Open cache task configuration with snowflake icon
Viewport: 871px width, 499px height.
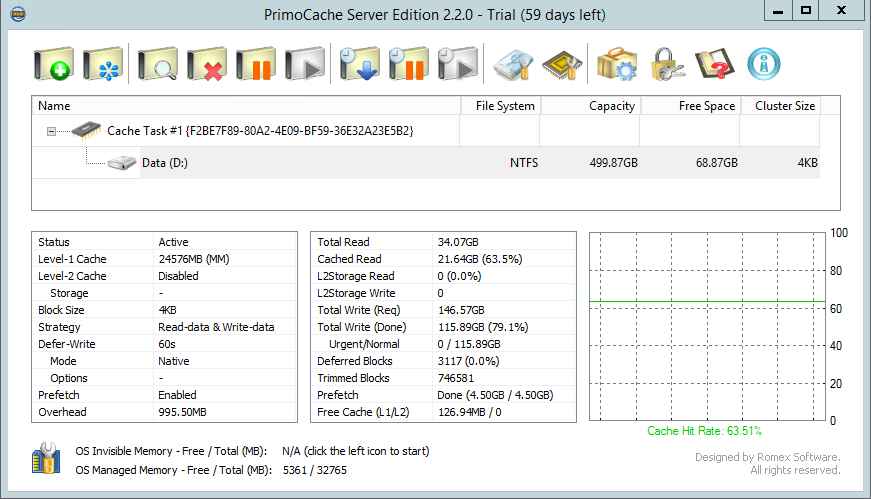click(x=103, y=65)
